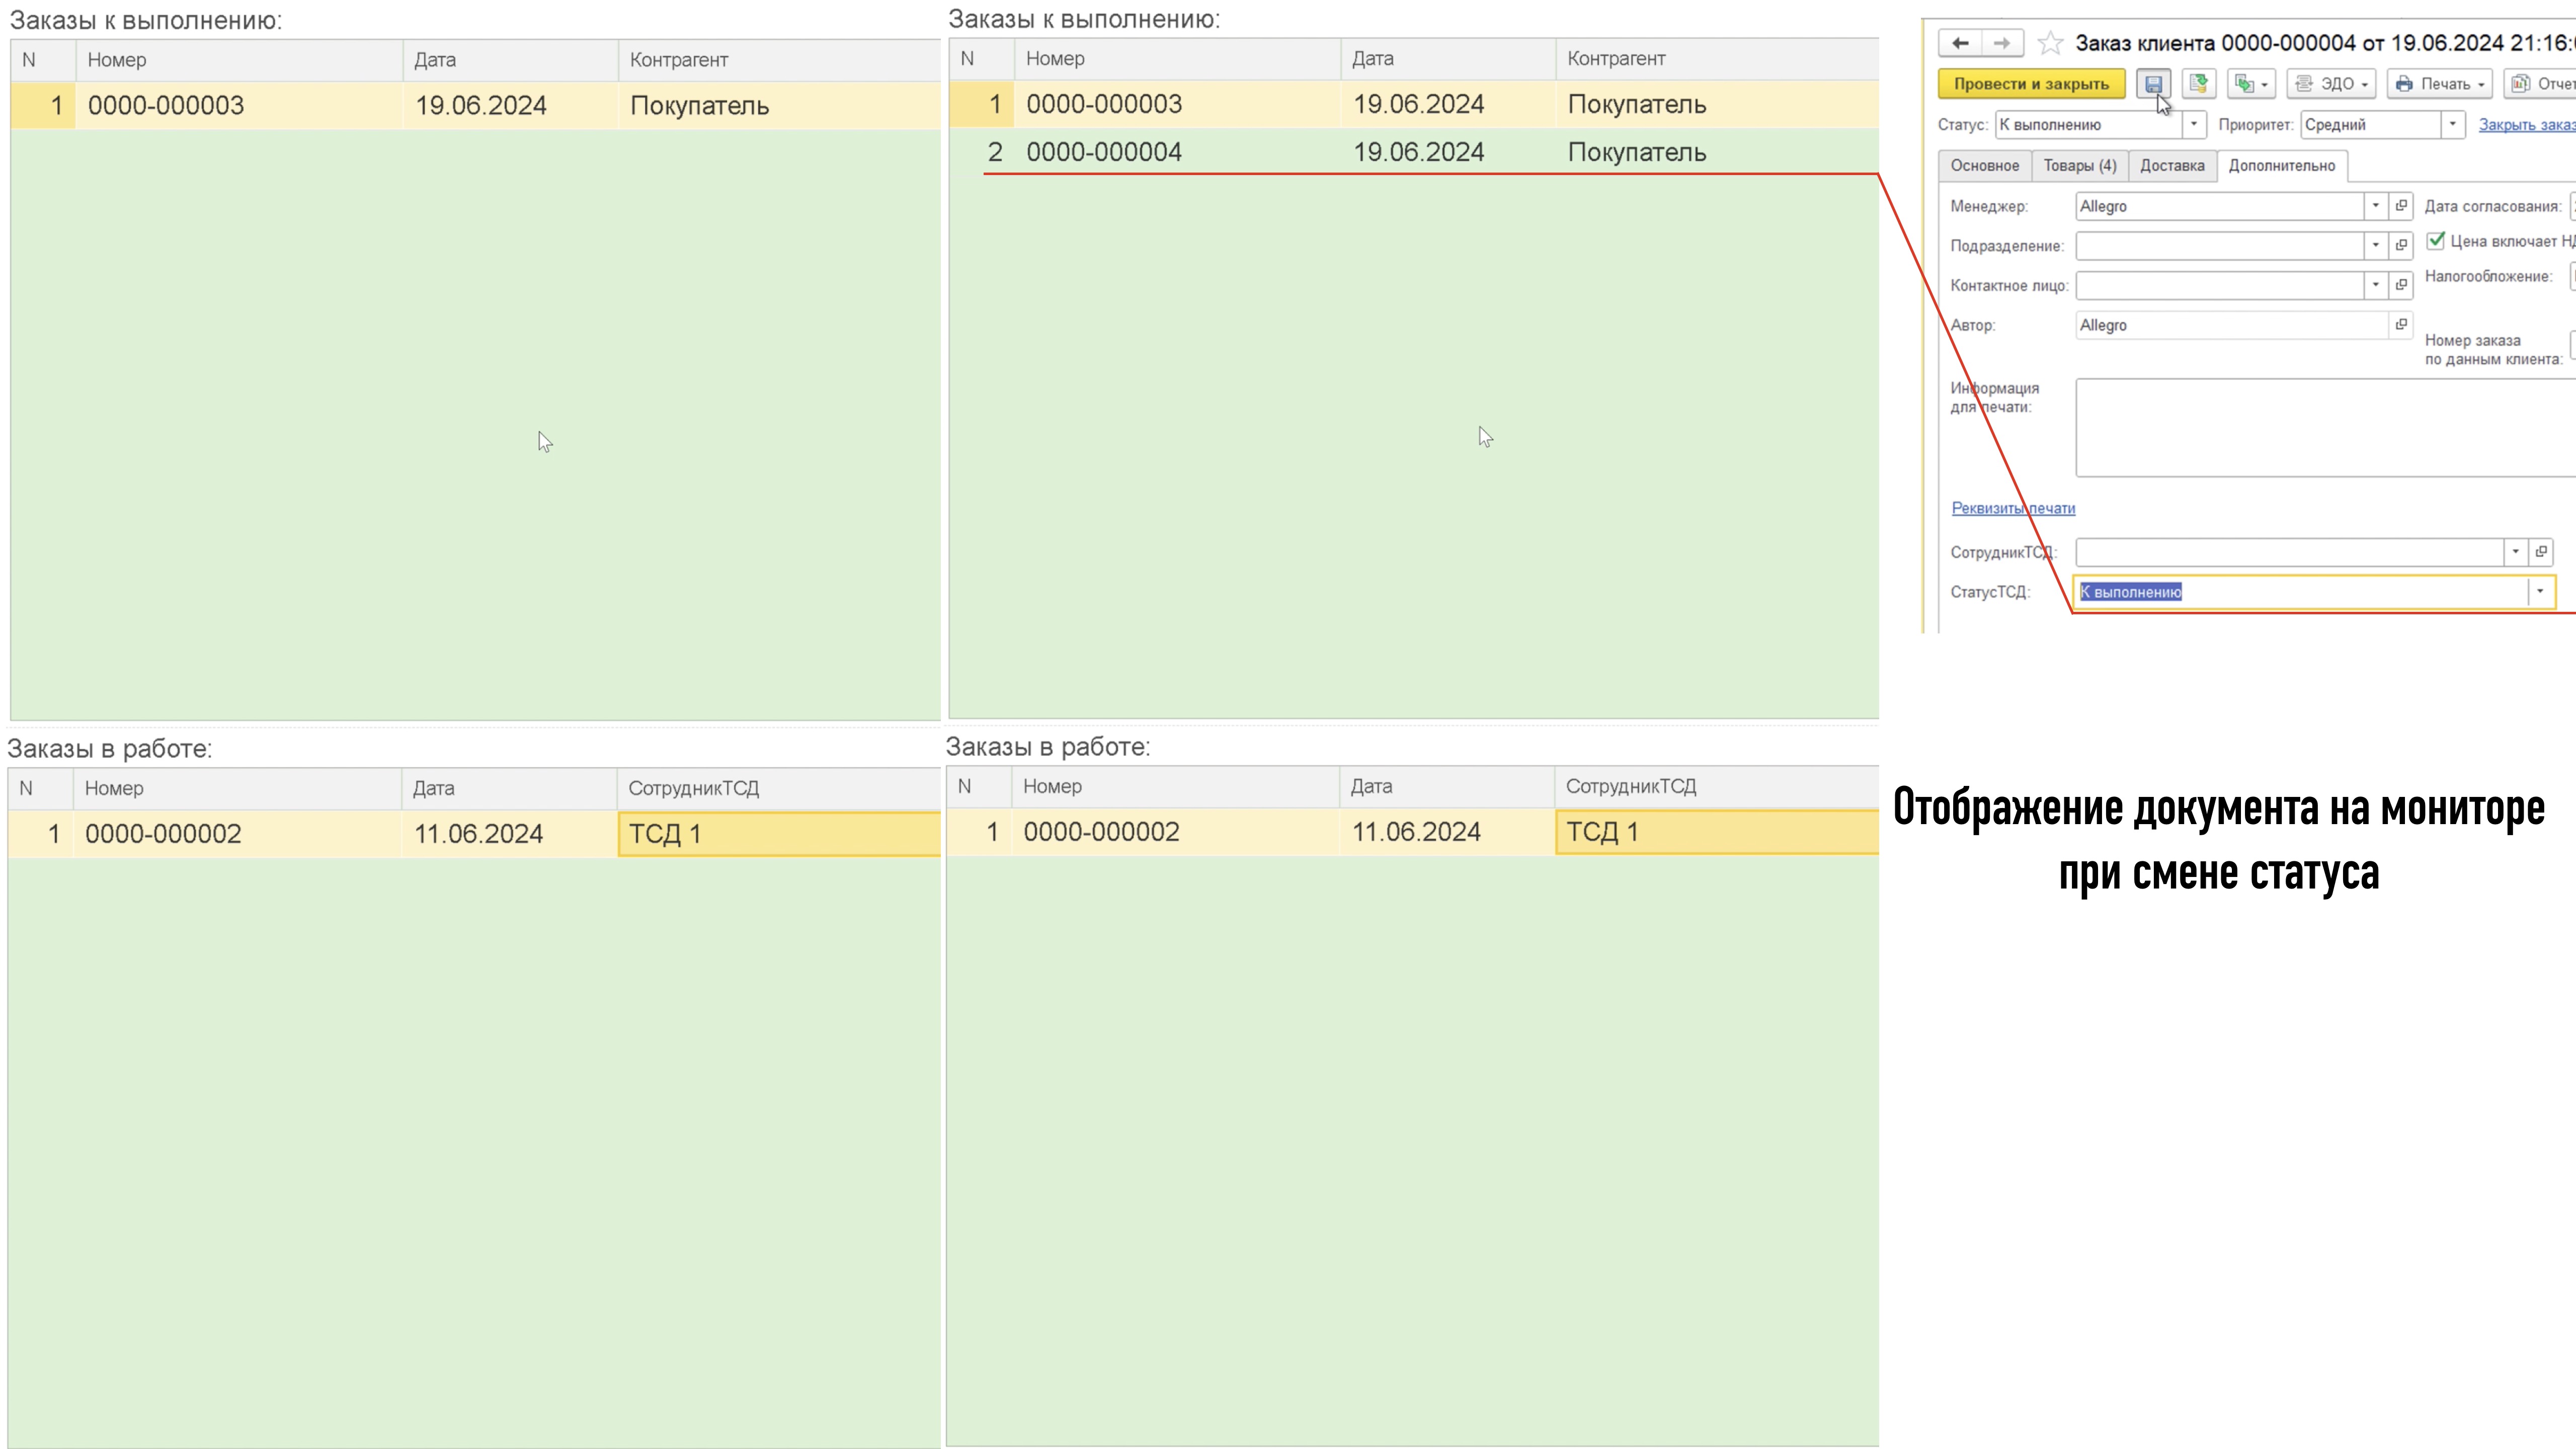Select order 0000-000003 in the left К выполнению list

click(x=476, y=105)
